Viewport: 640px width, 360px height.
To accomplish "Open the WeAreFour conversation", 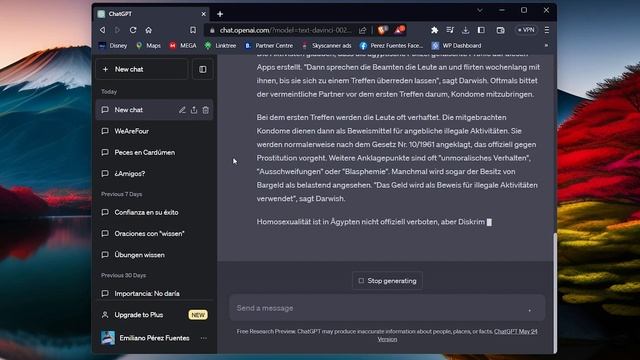I will pos(154,131).
